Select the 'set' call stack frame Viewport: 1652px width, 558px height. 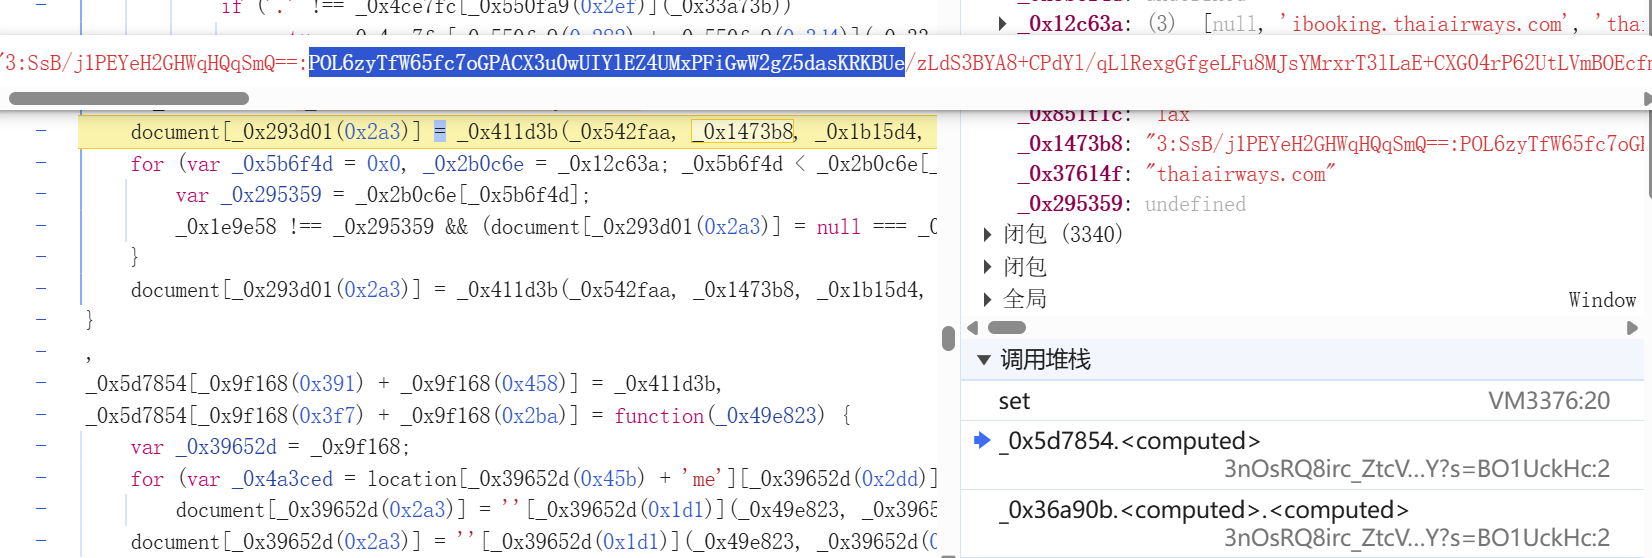pyautogui.click(x=1014, y=401)
